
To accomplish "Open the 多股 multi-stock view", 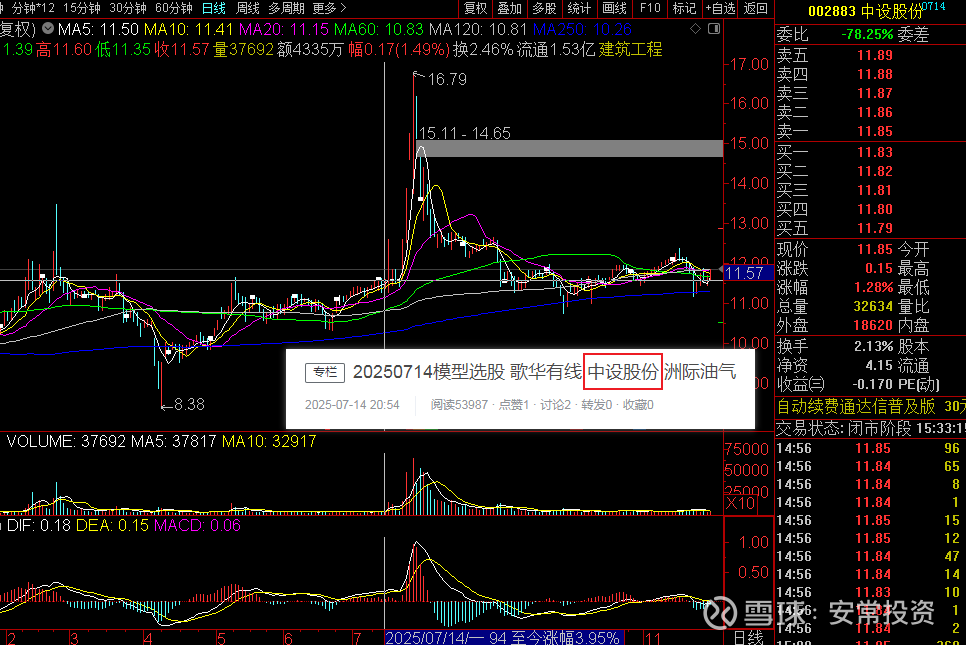I will pos(544,8).
